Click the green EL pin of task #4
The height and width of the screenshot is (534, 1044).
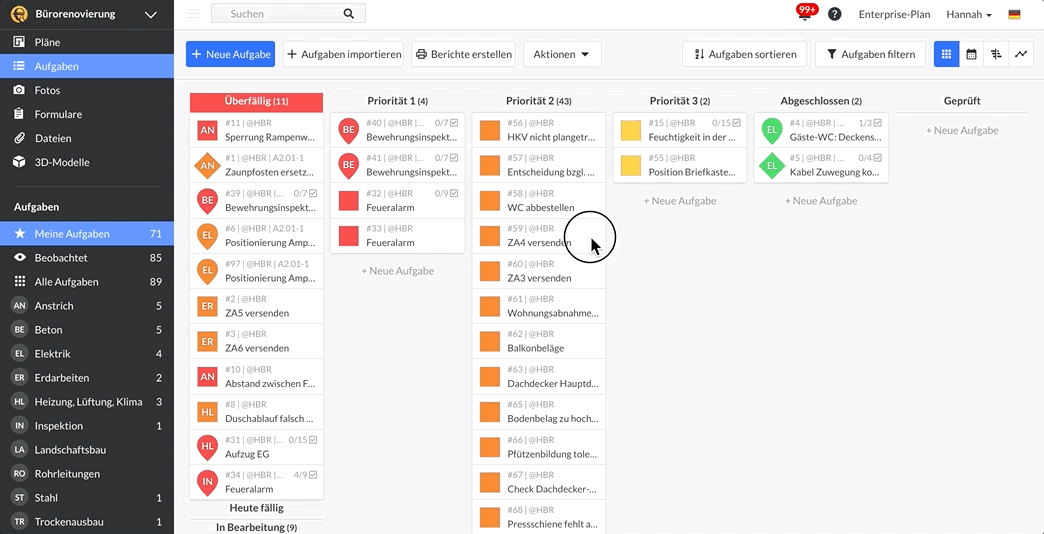point(772,131)
